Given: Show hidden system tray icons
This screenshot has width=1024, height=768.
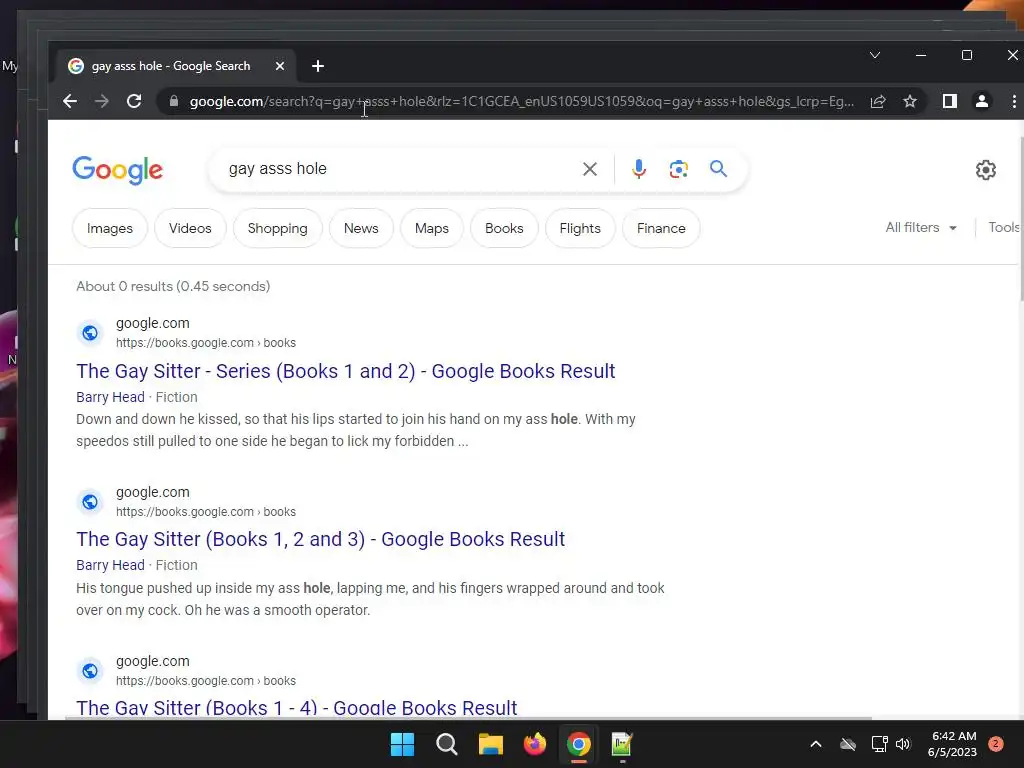Looking at the screenshot, I should pos(816,744).
